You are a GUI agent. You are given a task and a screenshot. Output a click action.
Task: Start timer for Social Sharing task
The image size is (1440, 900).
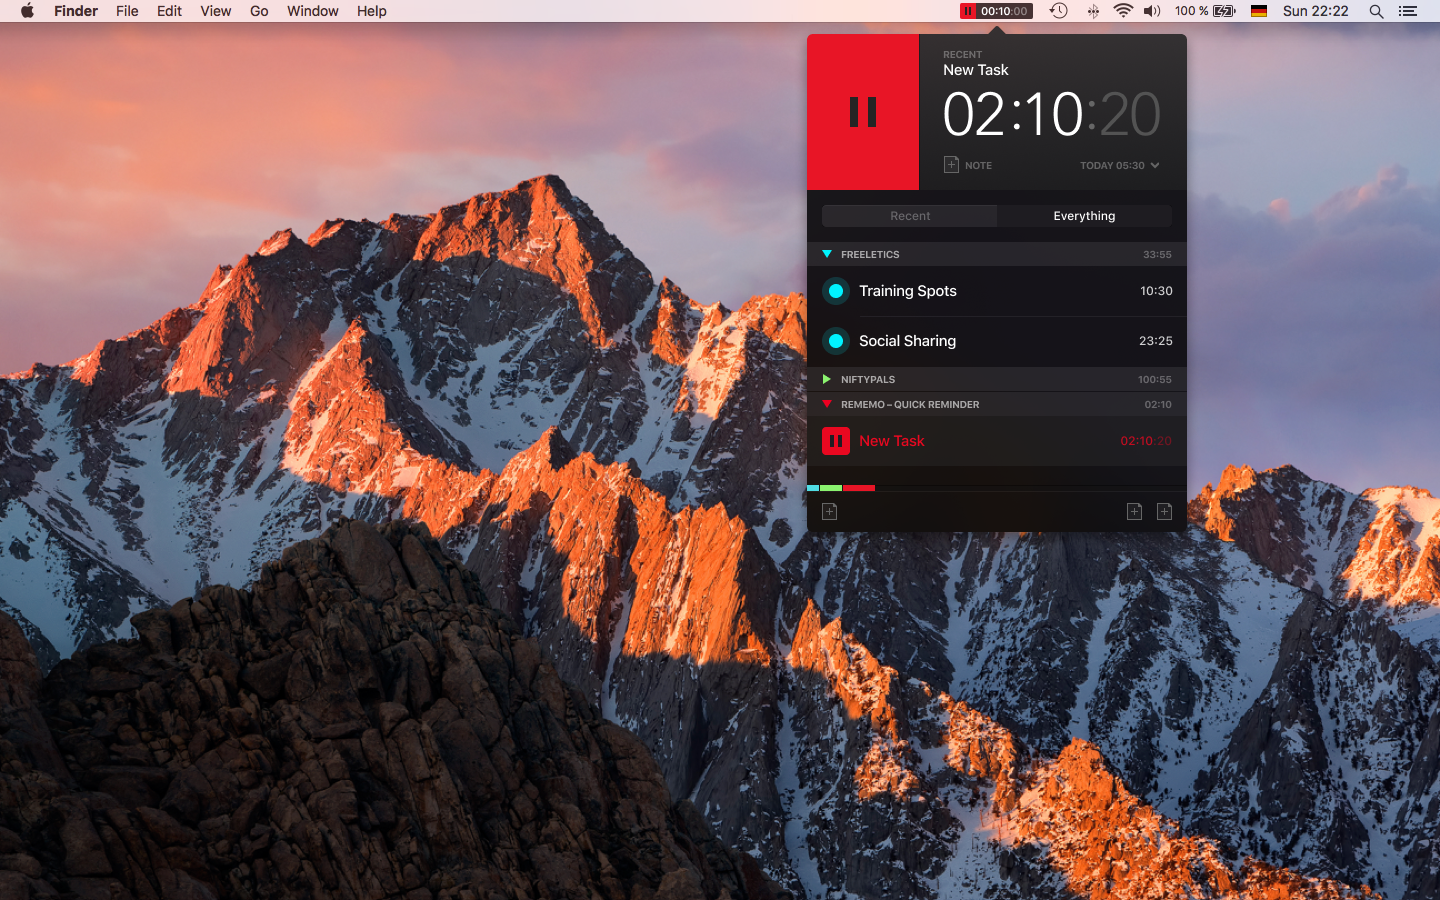[836, 341]
